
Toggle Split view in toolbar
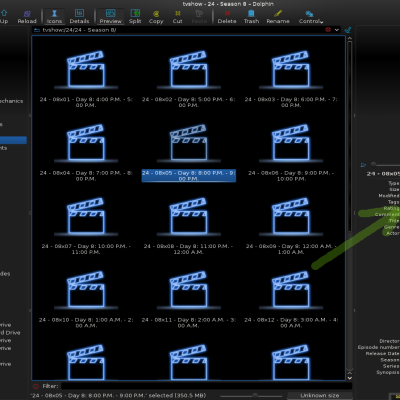(135, 17)
